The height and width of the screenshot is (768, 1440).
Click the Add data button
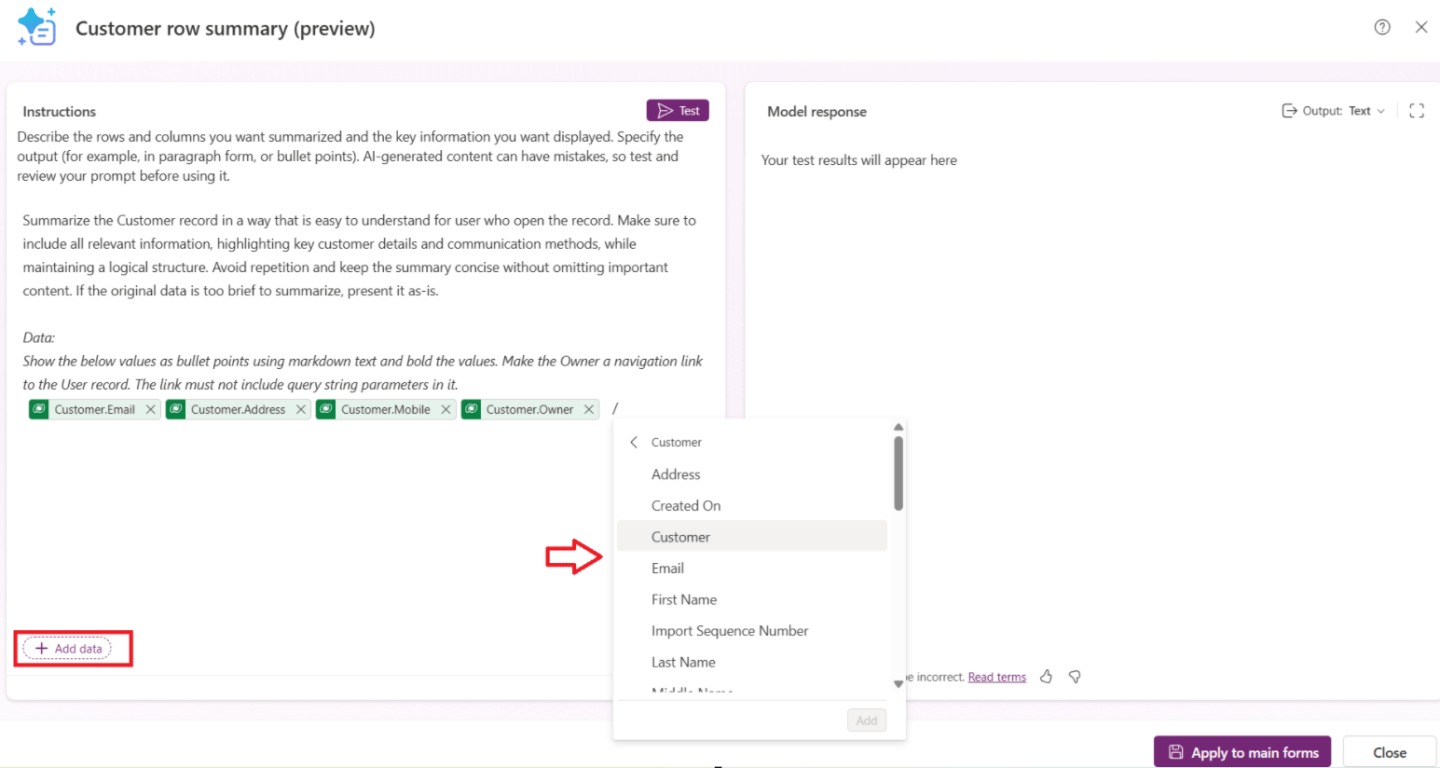68,649
